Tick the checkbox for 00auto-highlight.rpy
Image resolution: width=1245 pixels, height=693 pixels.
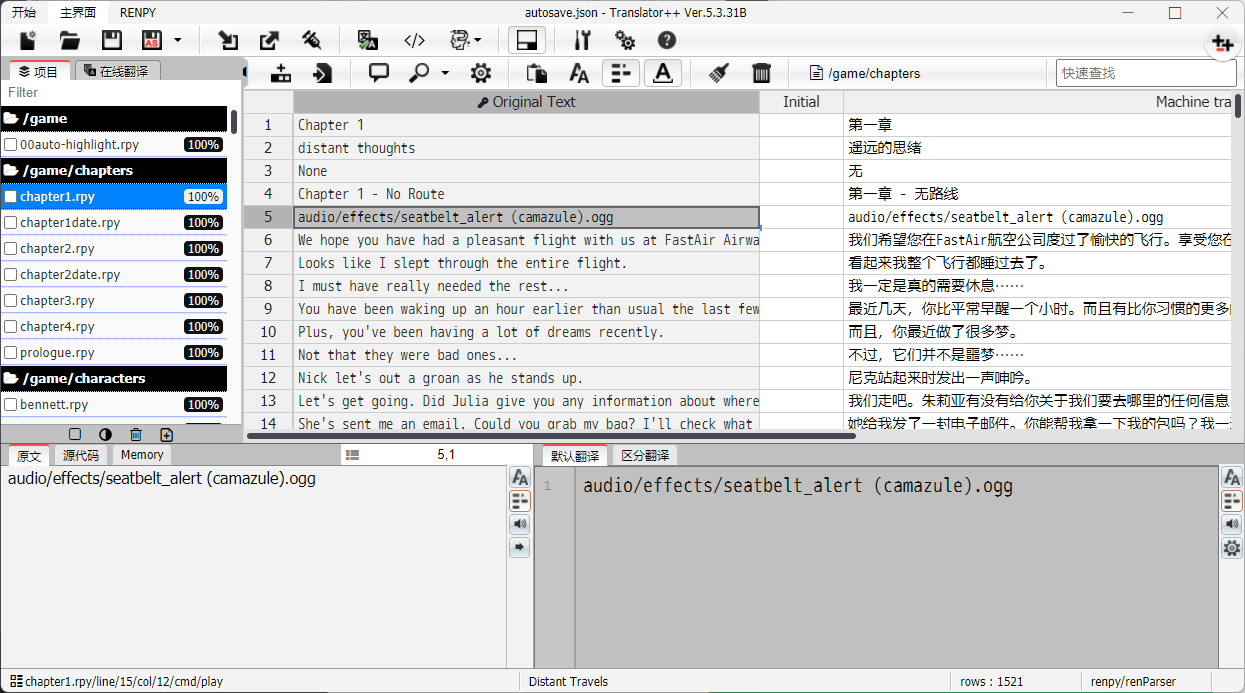point(11,145)
